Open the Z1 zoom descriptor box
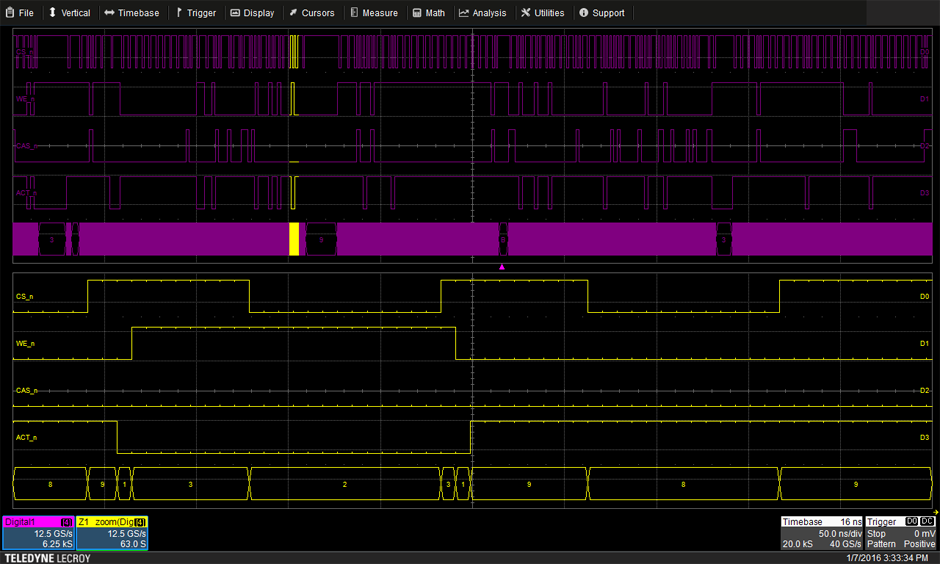 tap(112, 533)
